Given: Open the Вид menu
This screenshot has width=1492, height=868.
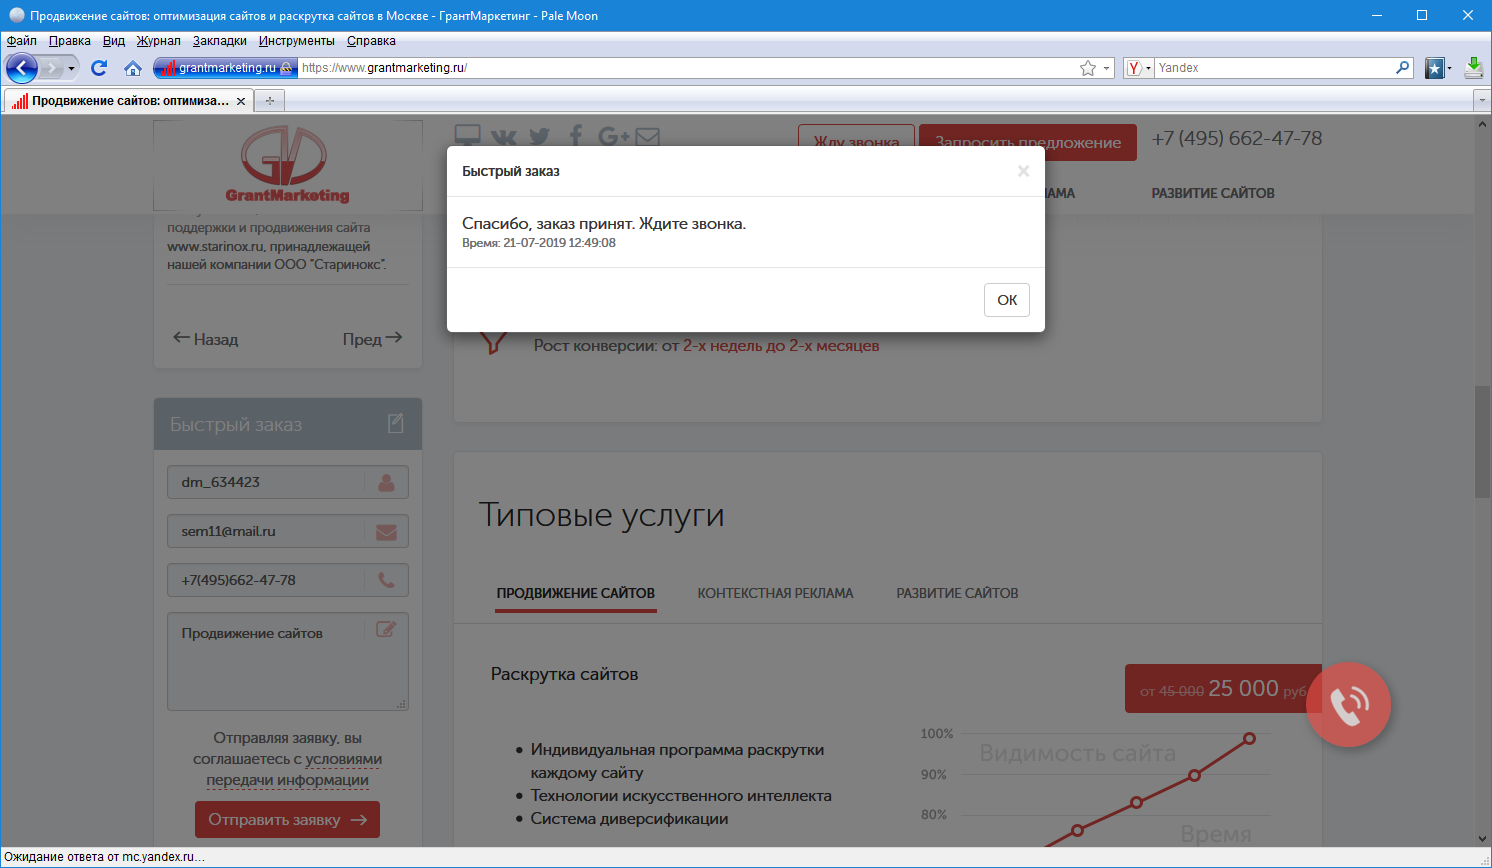Looking at the screenshot, I should [114, 41].
